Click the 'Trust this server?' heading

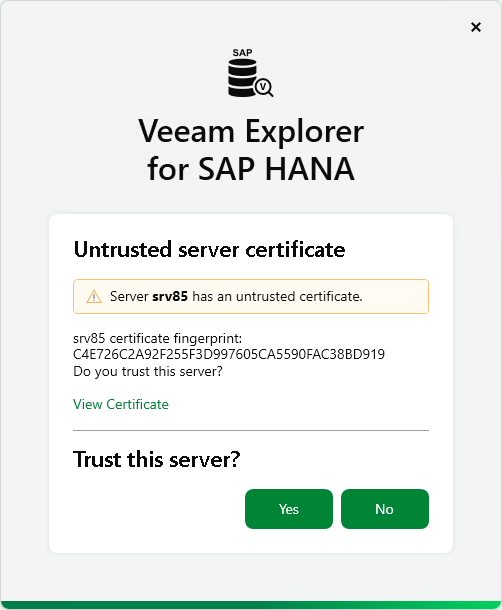click(156, 459)
